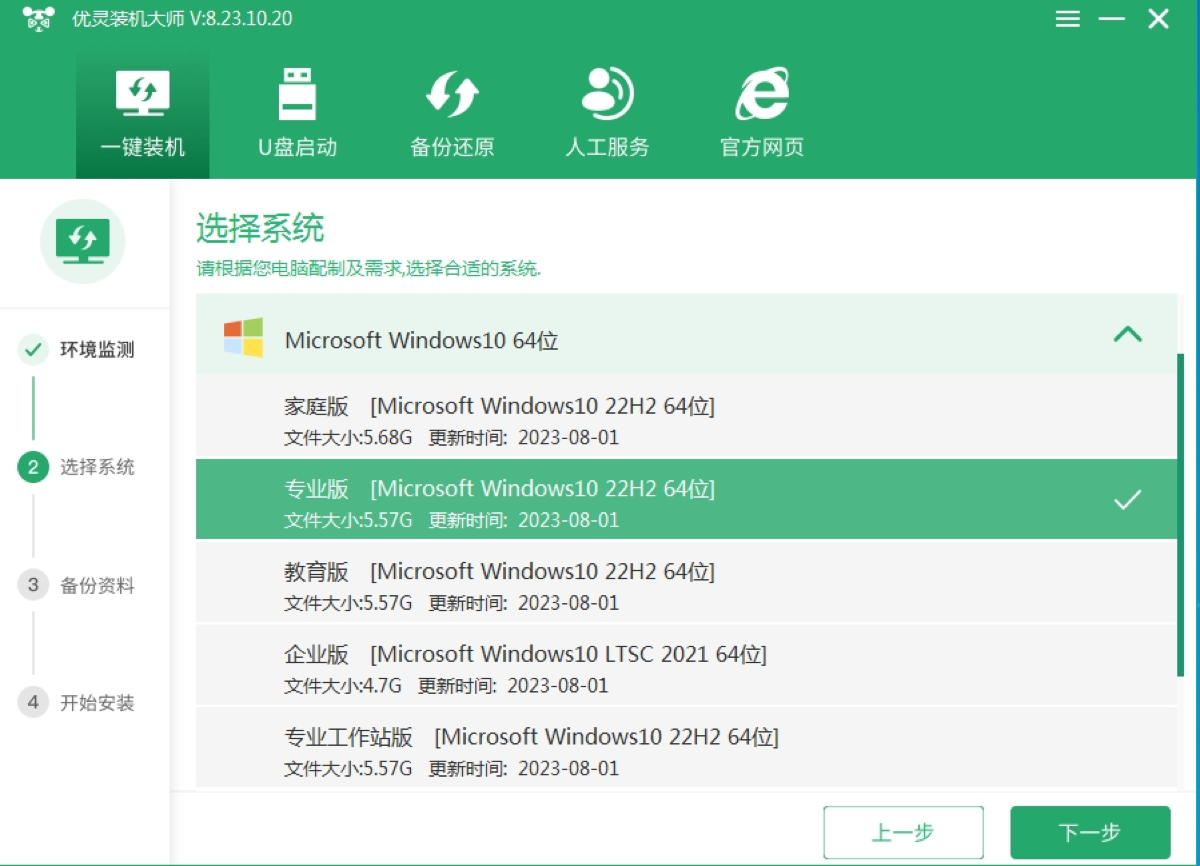
Task: Select 企业版 Windows10 LTSC 2021
Action: click(686, 665)
